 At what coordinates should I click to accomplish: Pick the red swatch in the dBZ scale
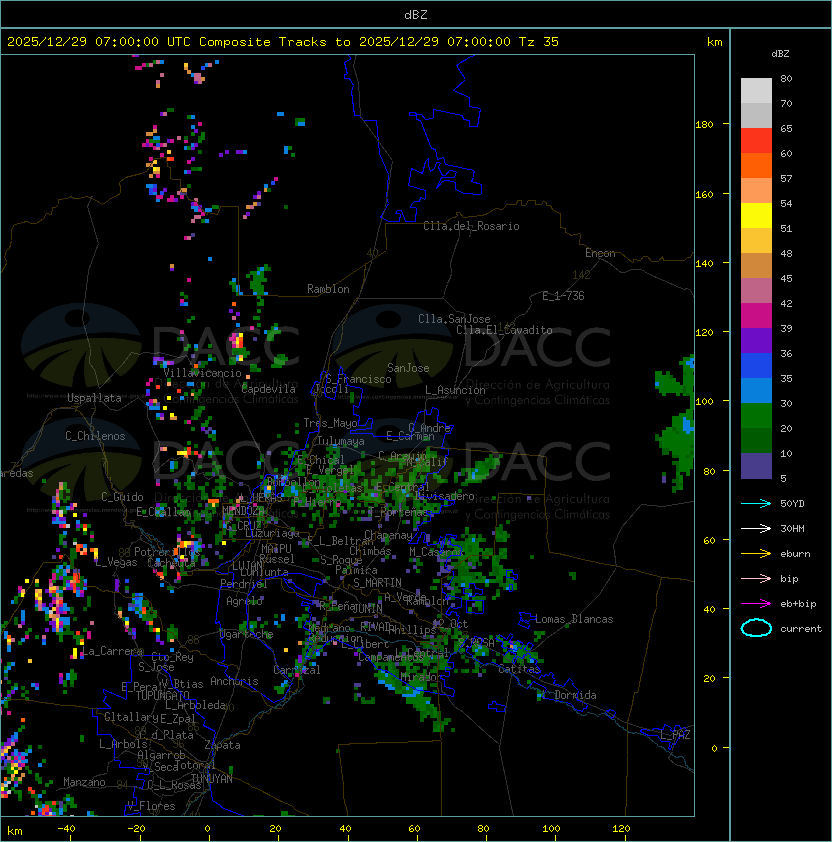coord(756,141)
